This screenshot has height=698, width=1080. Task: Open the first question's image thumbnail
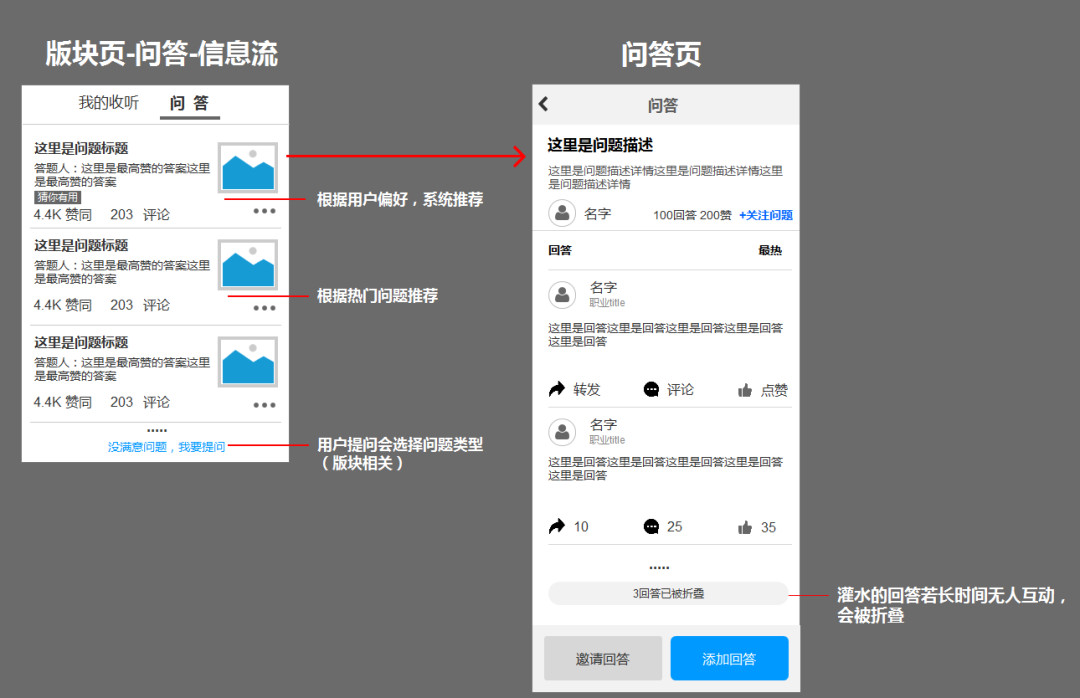(x=248, y=168)
